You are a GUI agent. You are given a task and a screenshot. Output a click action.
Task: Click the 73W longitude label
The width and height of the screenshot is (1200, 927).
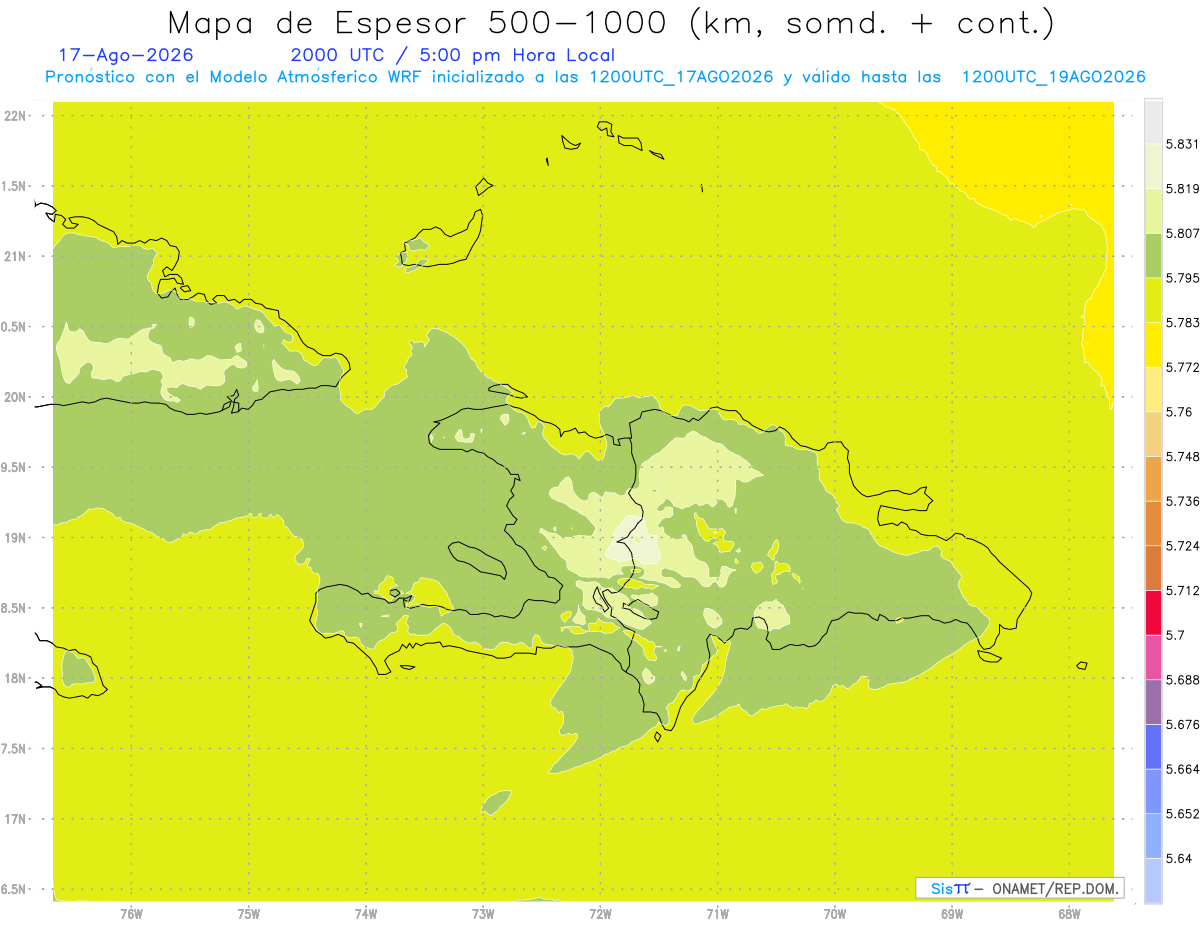(x=483, y=913)
